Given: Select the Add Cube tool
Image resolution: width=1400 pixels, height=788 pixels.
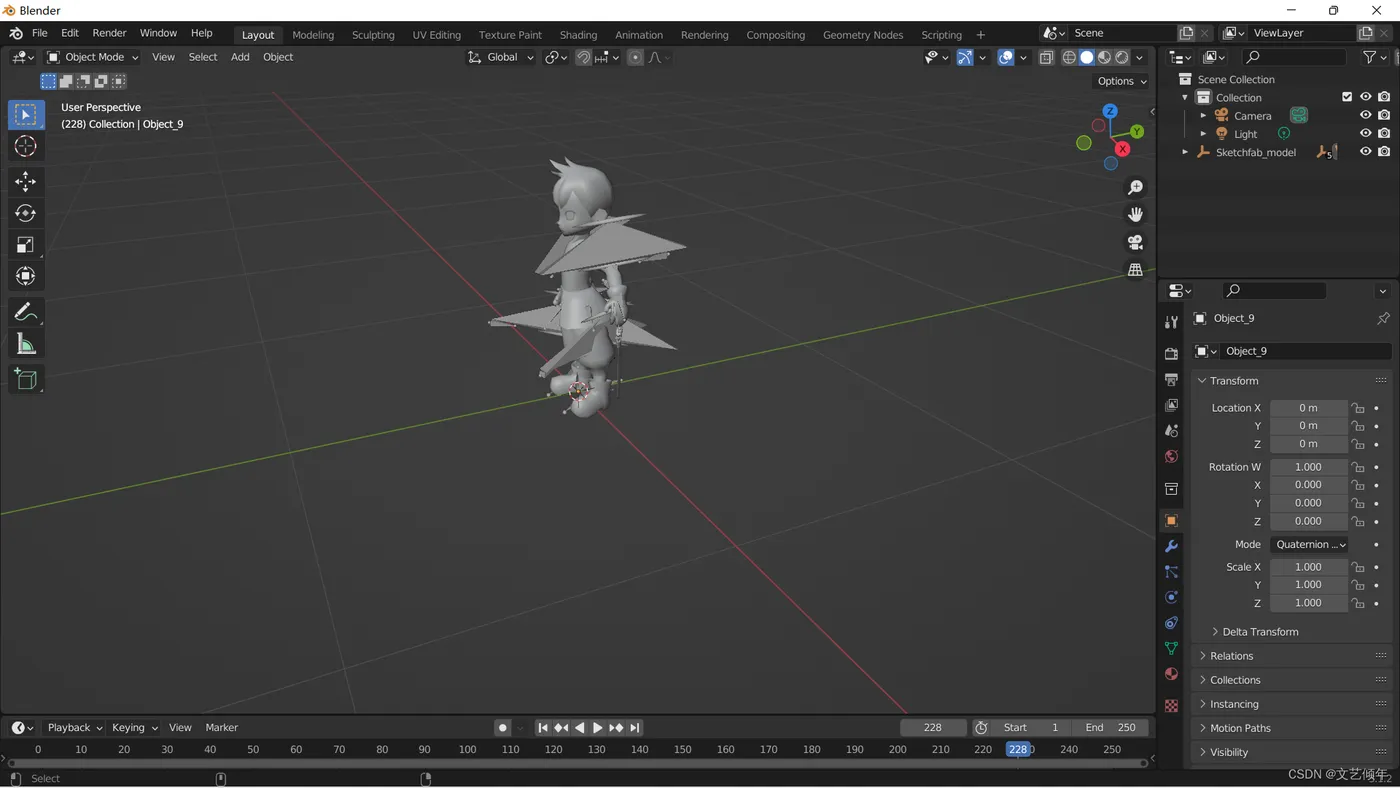Looking at the screenshot, I should [x=26, y=380].
